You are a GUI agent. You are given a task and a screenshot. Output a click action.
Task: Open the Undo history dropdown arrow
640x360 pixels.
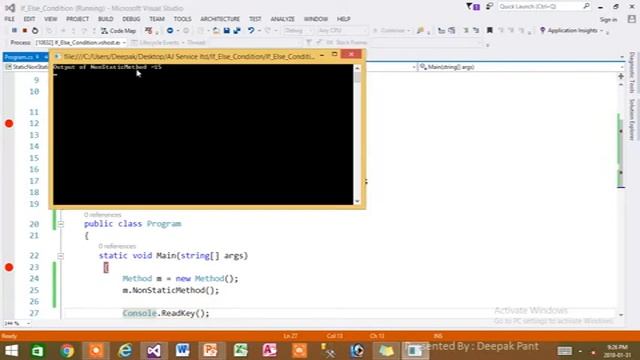pos(259,31)
